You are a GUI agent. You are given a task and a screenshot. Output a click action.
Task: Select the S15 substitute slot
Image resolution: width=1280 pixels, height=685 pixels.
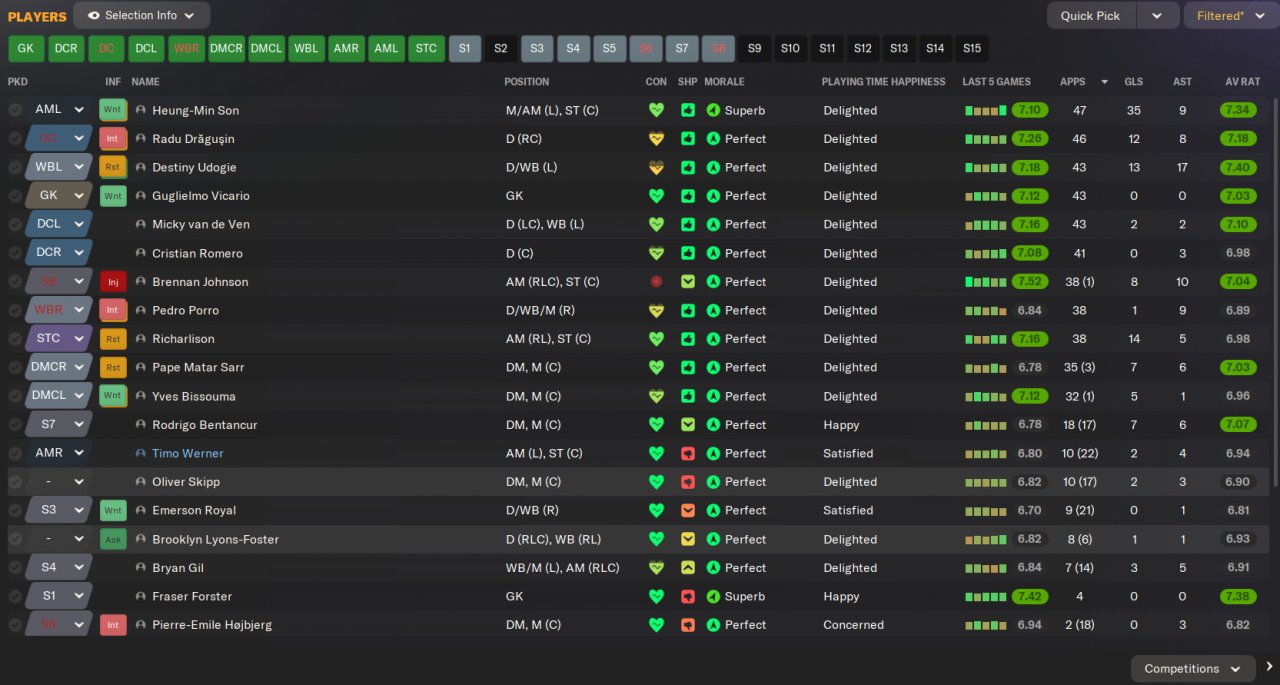click(972, 48)
